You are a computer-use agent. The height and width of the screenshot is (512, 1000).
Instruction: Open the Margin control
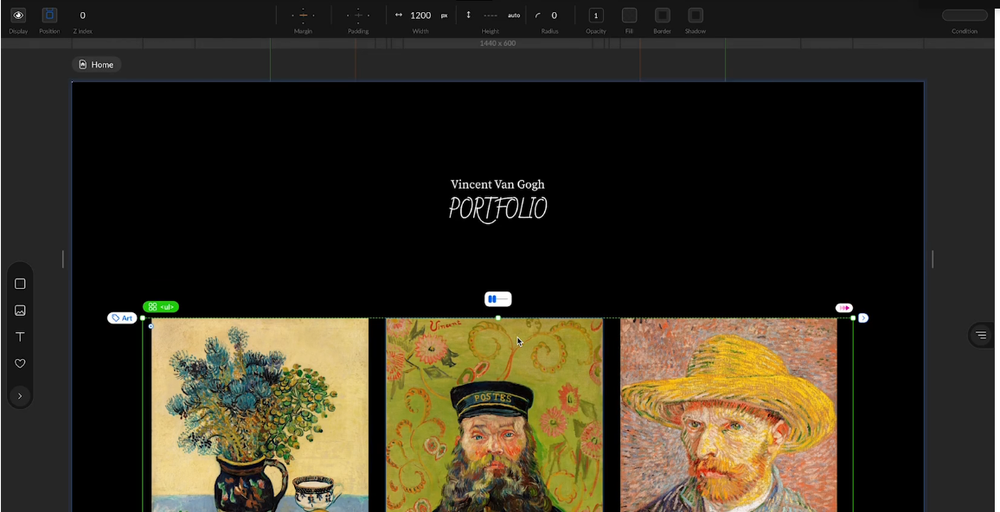pos(303,15)
